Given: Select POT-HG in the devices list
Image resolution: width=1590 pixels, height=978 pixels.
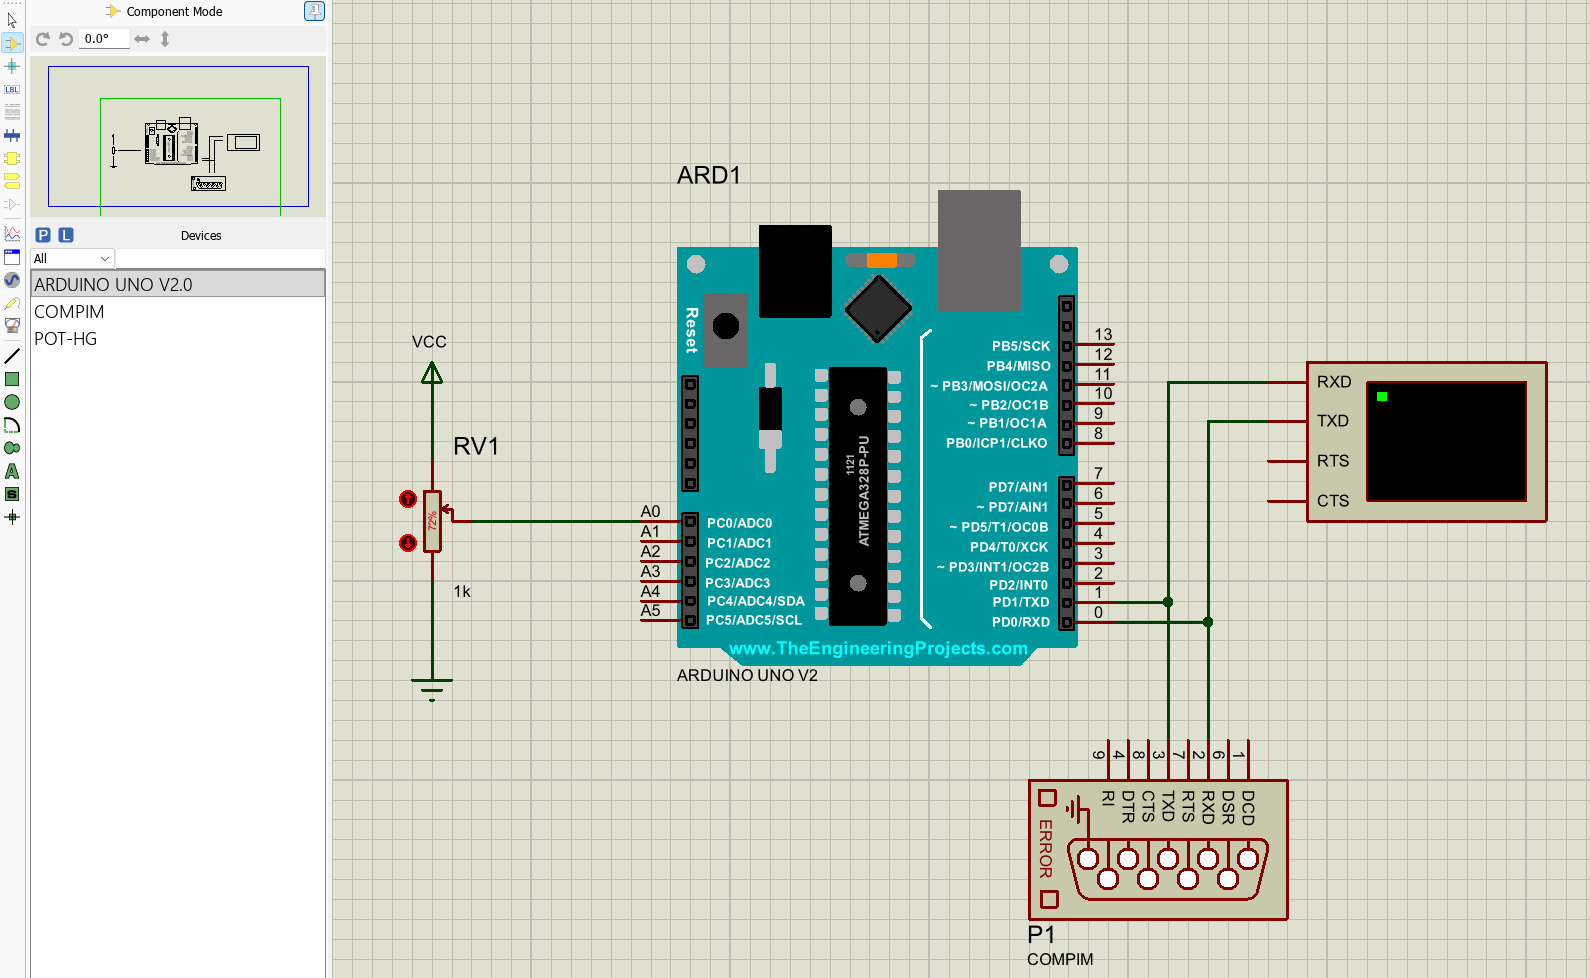Looking at the screenshot, I should pos(66,339).
